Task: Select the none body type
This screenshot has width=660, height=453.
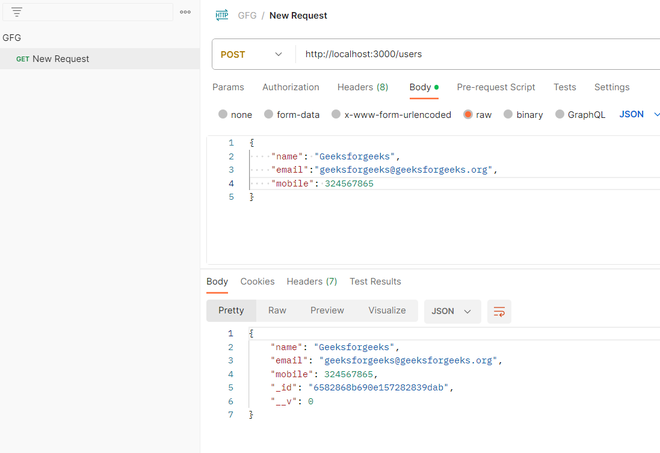Action: [x=223, y=115]
